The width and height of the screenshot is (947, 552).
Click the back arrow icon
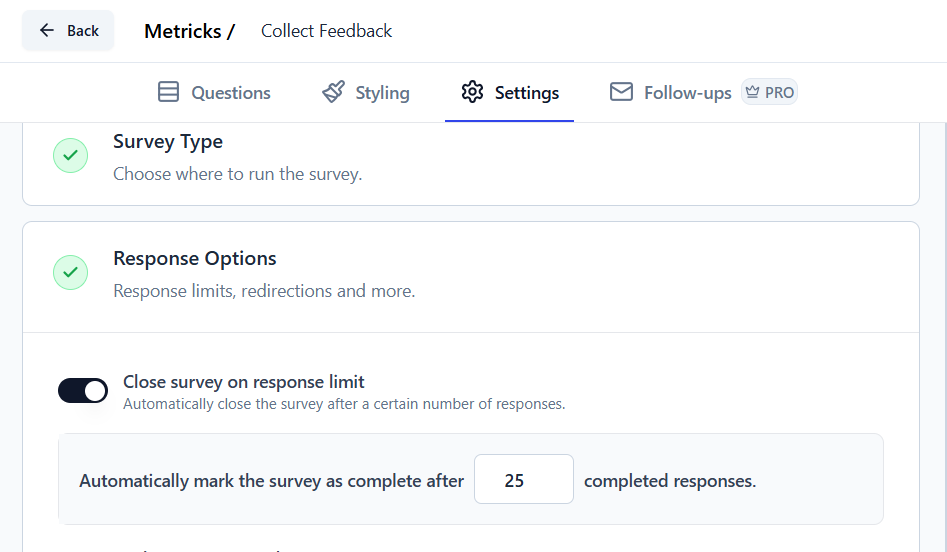coord(47,31)
